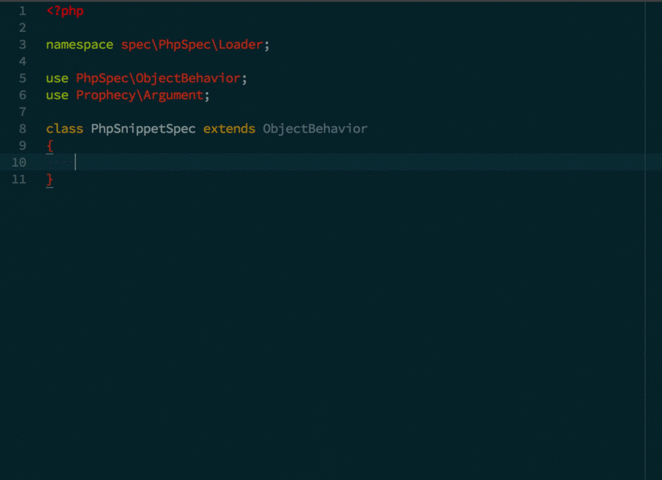The width and height of the screenshot is (662, 480).
Task: Click the 'use' keyword on line 5
Action: click(57, 79)
